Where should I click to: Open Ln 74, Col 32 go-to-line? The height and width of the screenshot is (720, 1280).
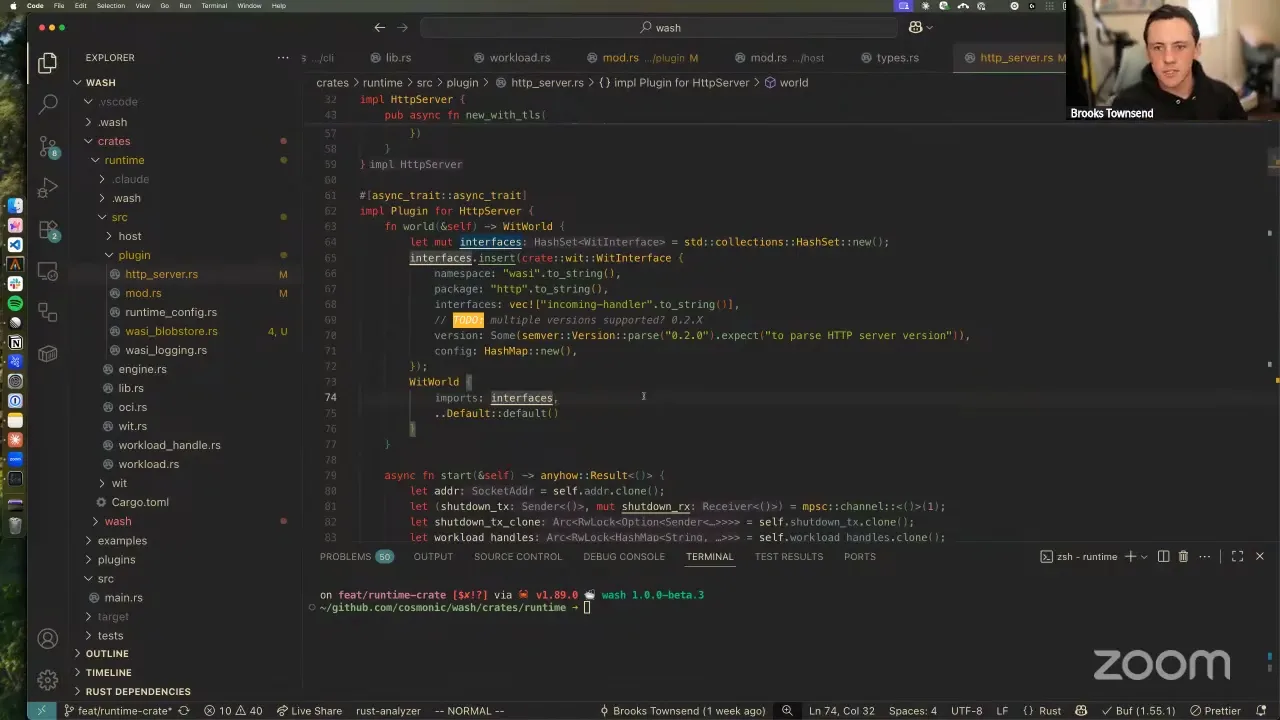(x=842, y=711)
